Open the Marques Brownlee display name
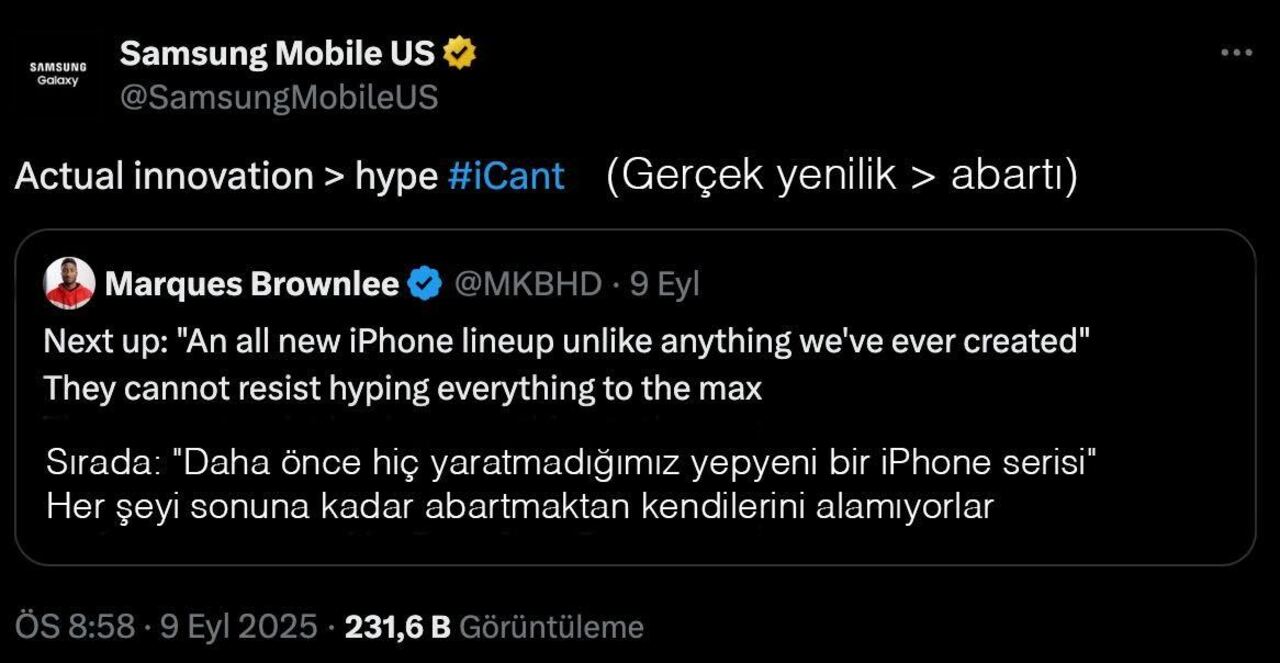 pos(252,285)
